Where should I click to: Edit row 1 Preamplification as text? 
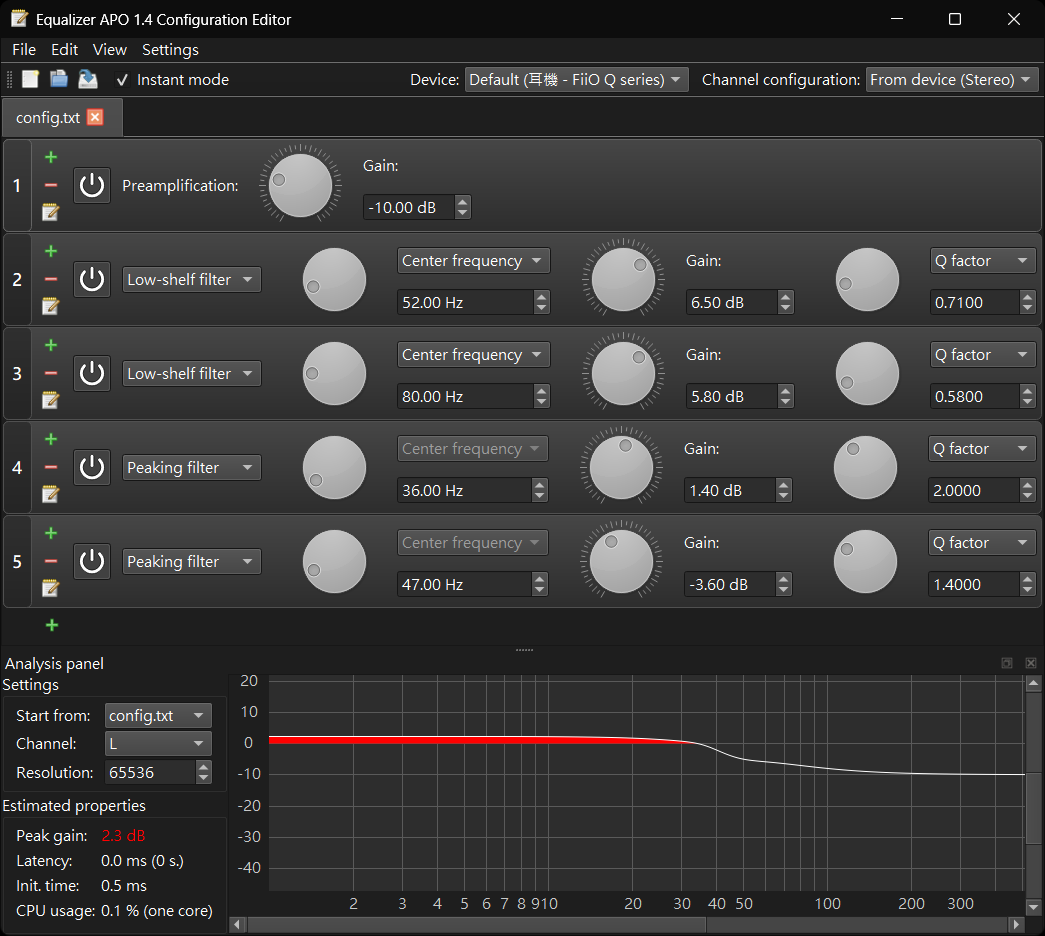click(51, 212)
